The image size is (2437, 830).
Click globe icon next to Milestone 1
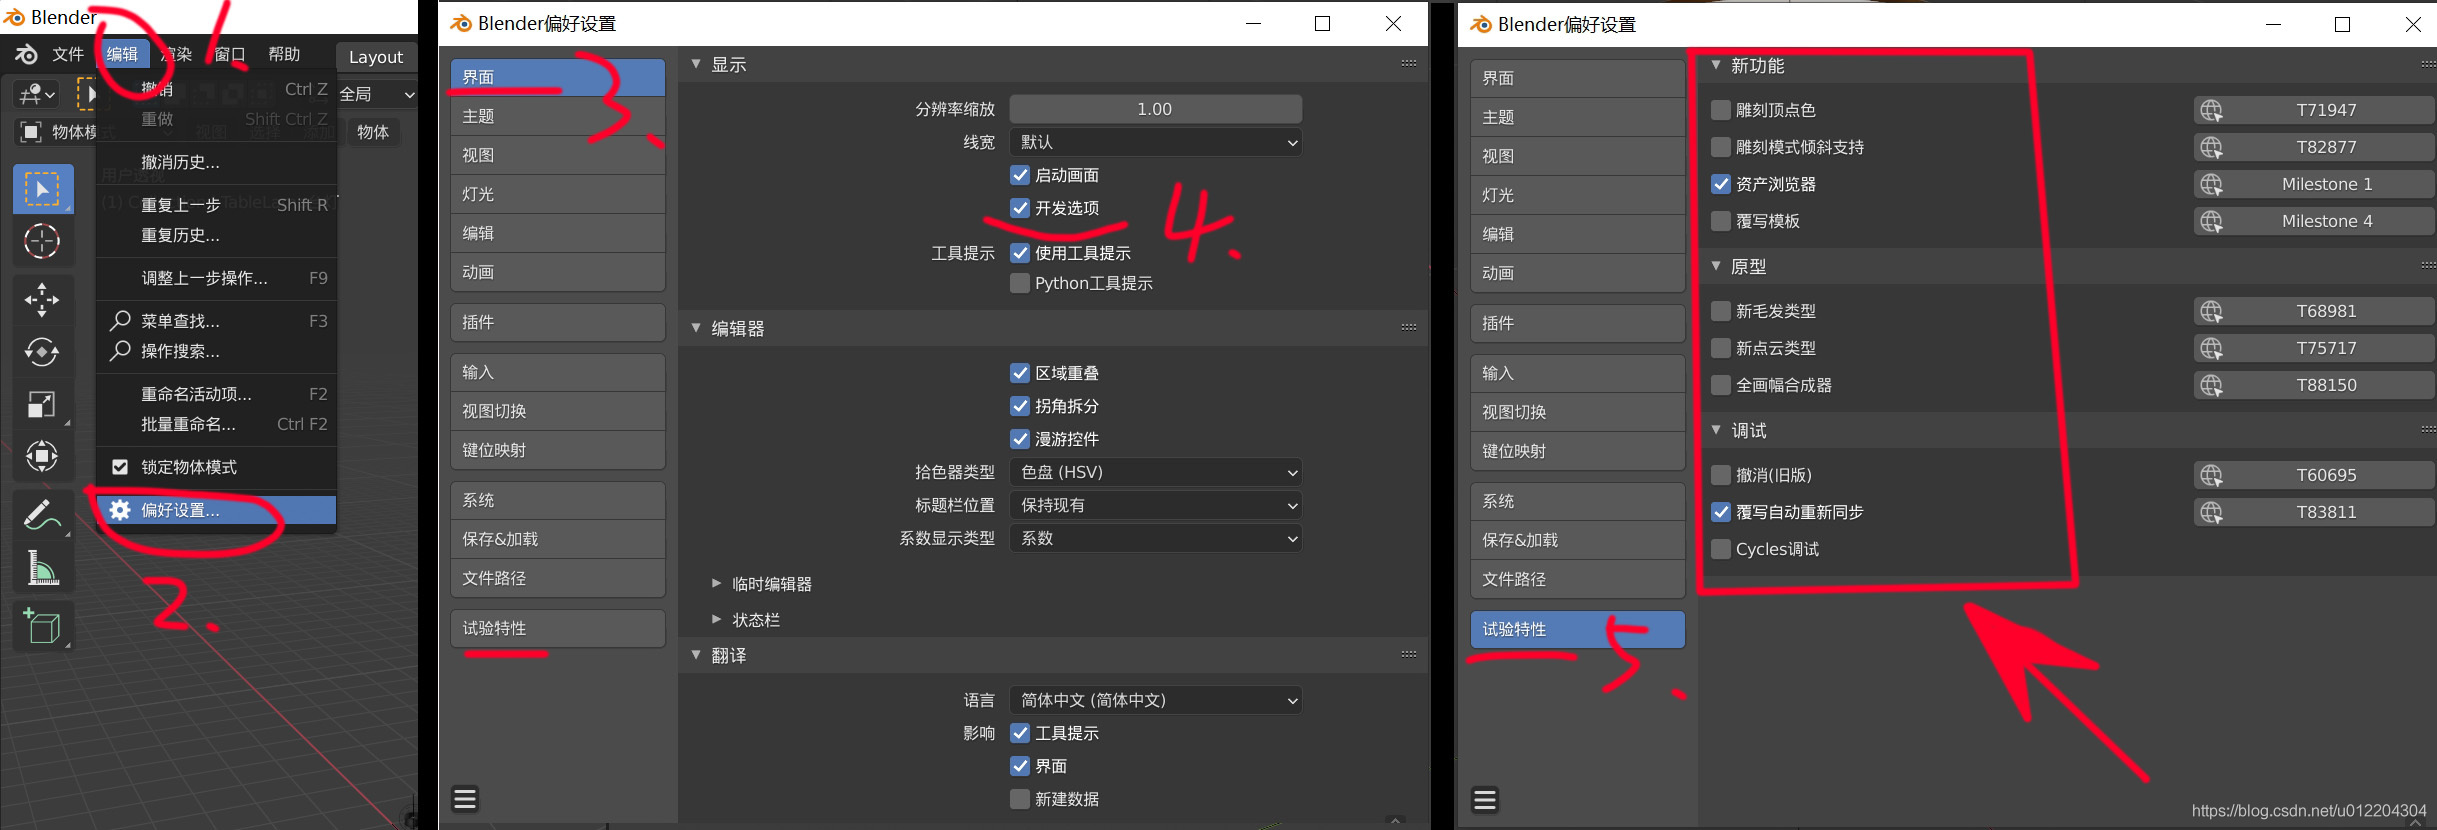point(2211,184)
